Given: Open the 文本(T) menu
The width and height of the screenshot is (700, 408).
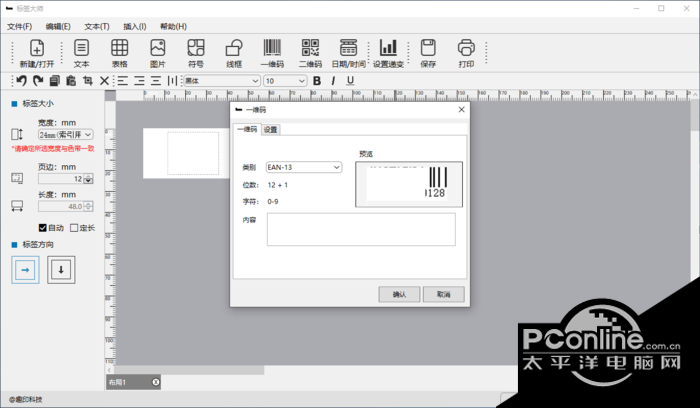Looking at the screenshot, I should click(97, 26).
